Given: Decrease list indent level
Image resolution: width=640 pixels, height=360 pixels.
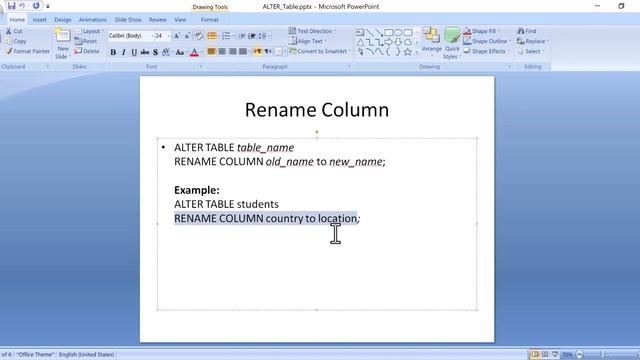Looking at the screenshot, I should point(242,36).
